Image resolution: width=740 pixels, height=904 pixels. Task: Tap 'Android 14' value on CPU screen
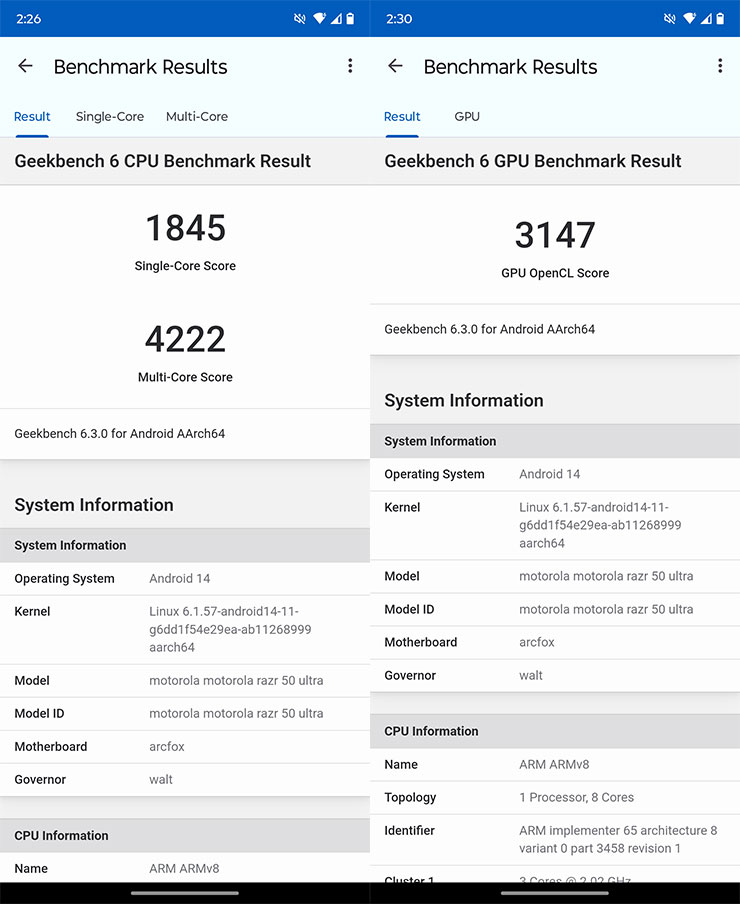pyautogui.click(x=180, y=578)
